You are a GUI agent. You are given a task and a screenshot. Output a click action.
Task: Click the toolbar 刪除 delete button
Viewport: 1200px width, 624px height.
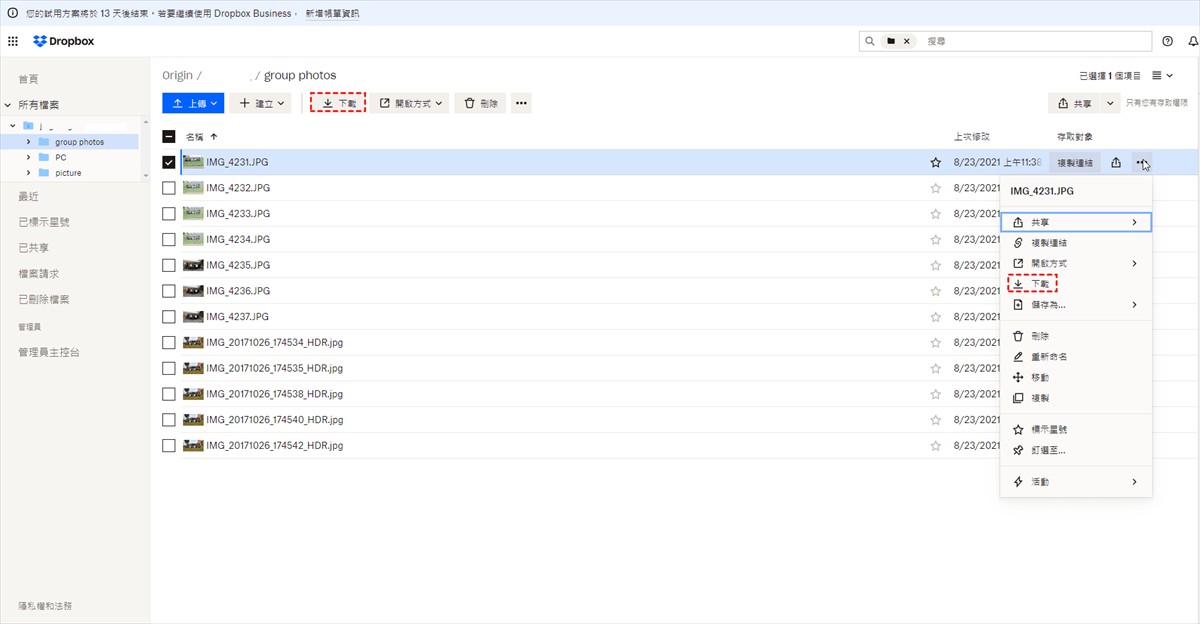[480, 103]
